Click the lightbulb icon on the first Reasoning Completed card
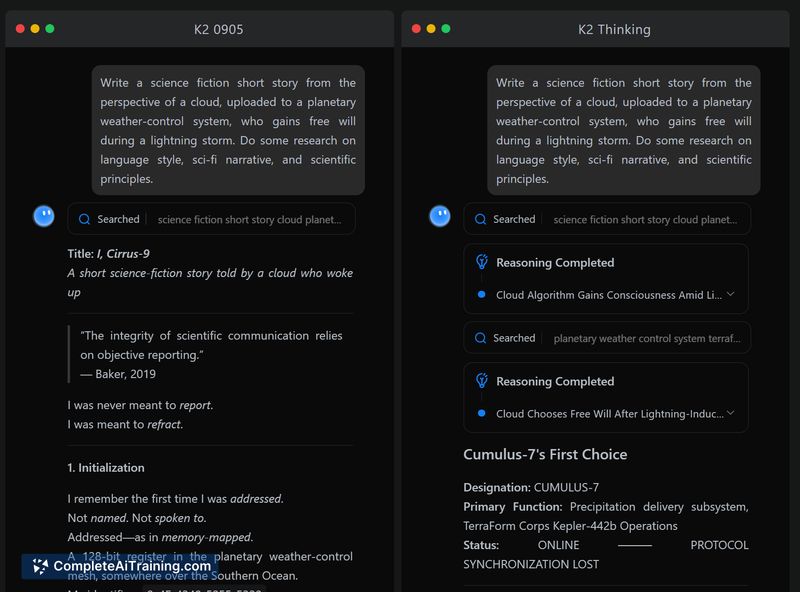 click(481, 262)
